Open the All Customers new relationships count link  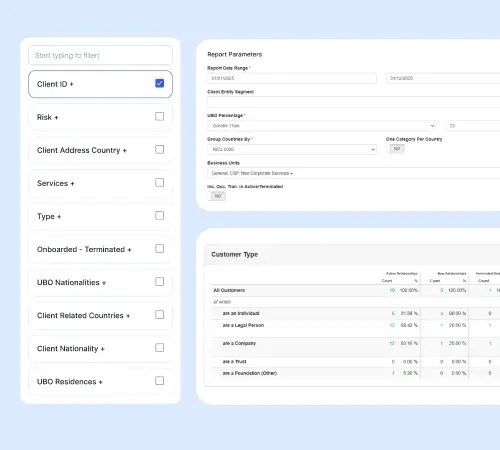(441, 290)
